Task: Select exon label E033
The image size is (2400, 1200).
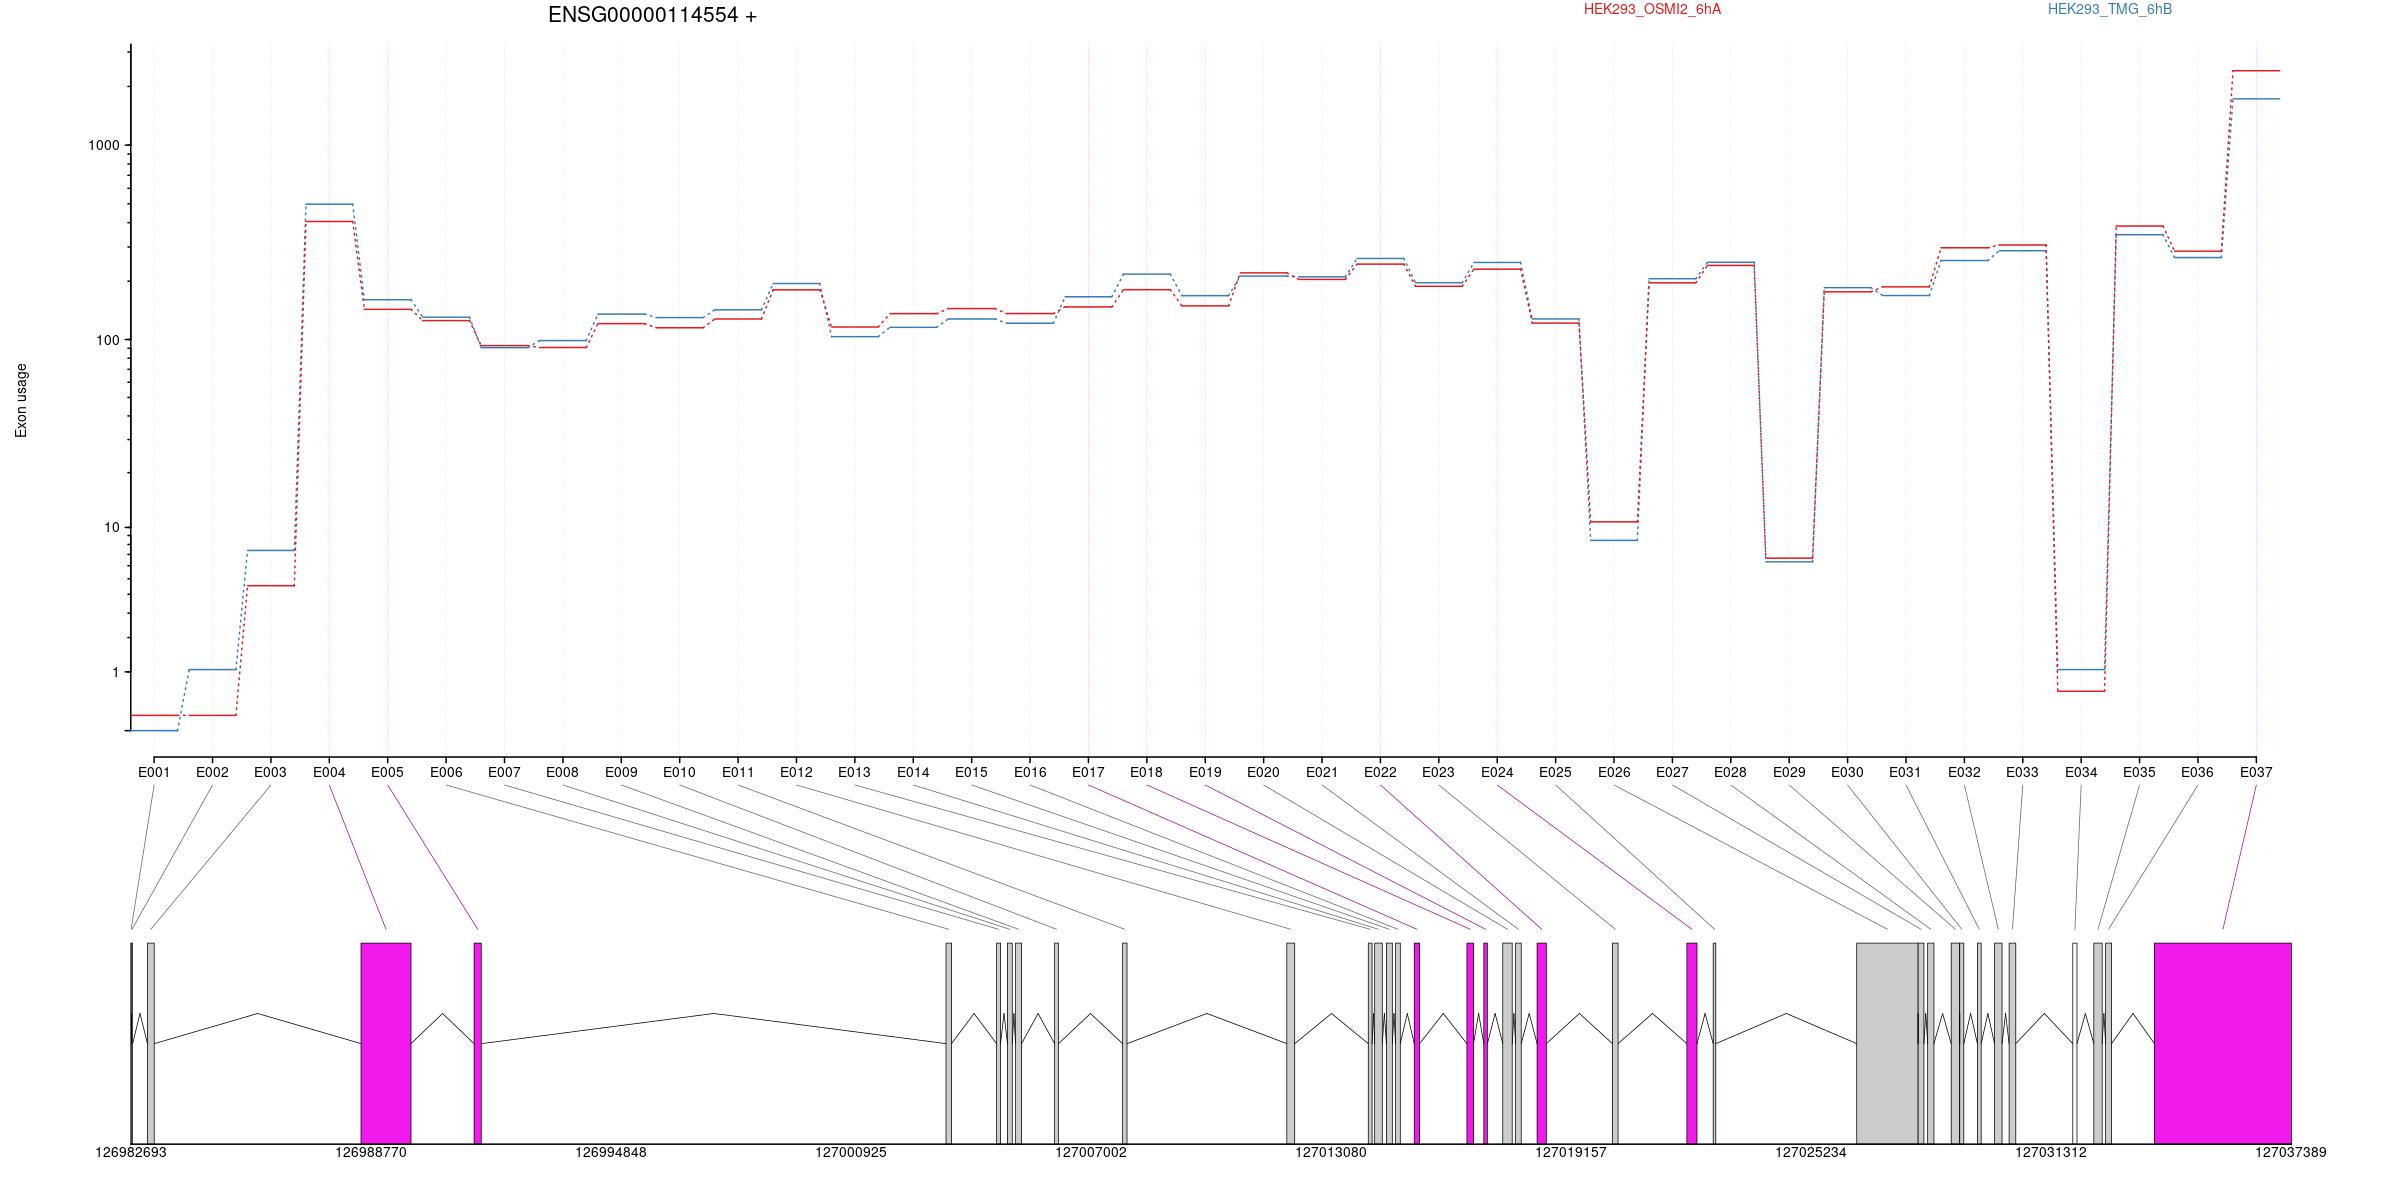Action: [2022, 772]
